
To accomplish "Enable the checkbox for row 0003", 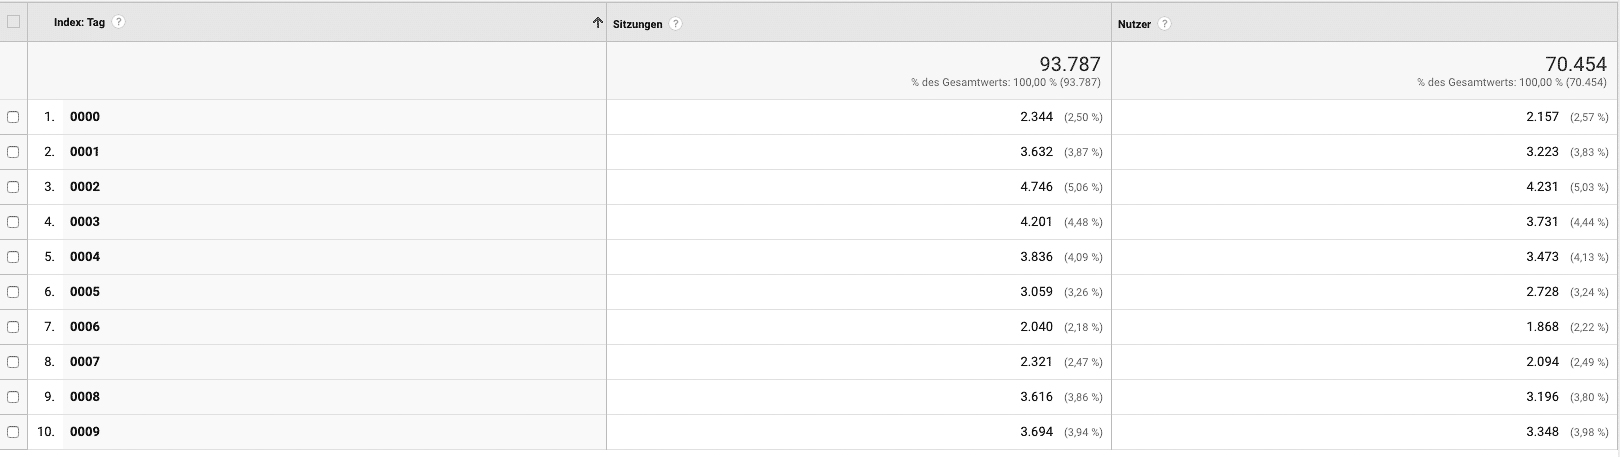I will (13, 222).
